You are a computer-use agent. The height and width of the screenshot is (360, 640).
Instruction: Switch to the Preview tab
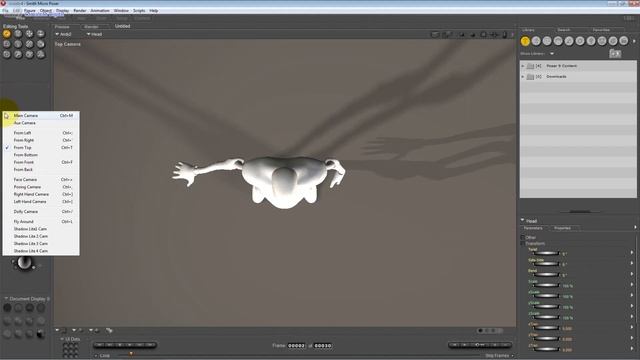coord(62,27)
